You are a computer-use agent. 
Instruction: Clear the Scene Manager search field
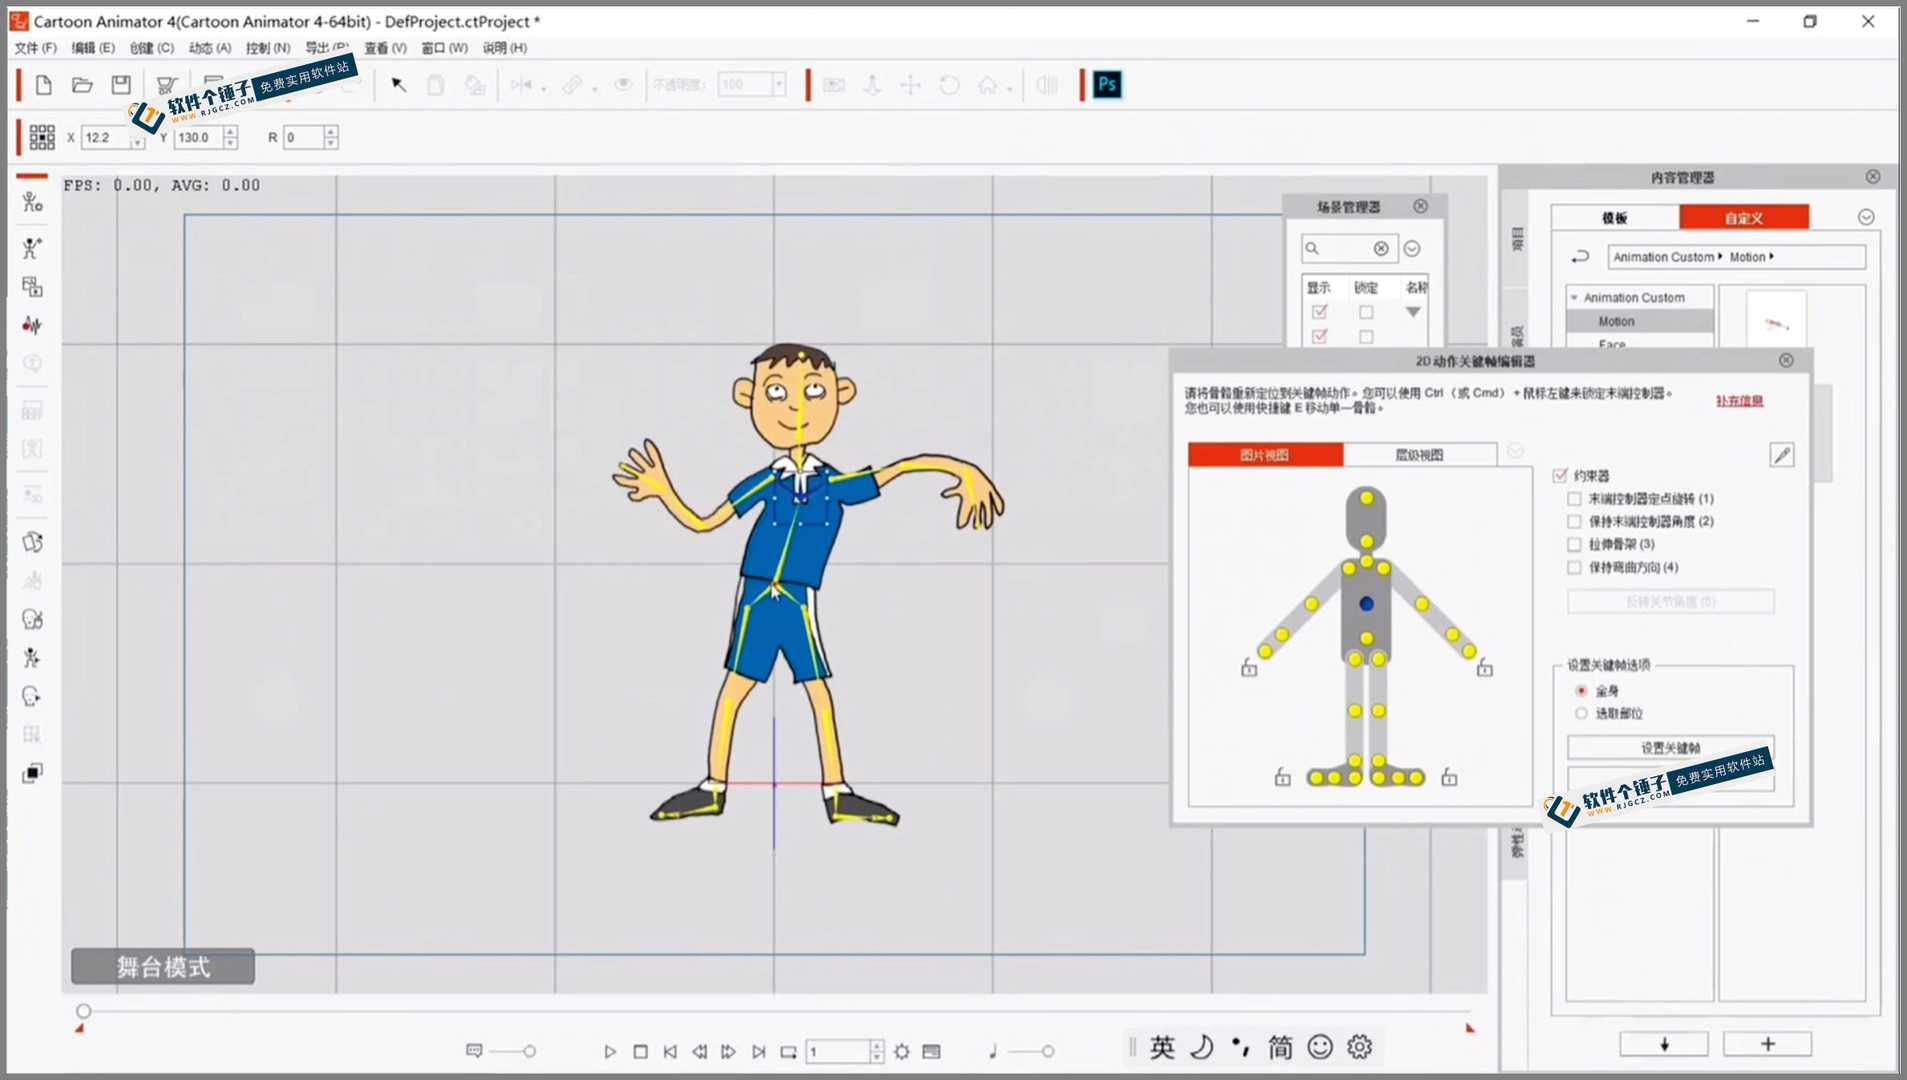click(1381, 248)
